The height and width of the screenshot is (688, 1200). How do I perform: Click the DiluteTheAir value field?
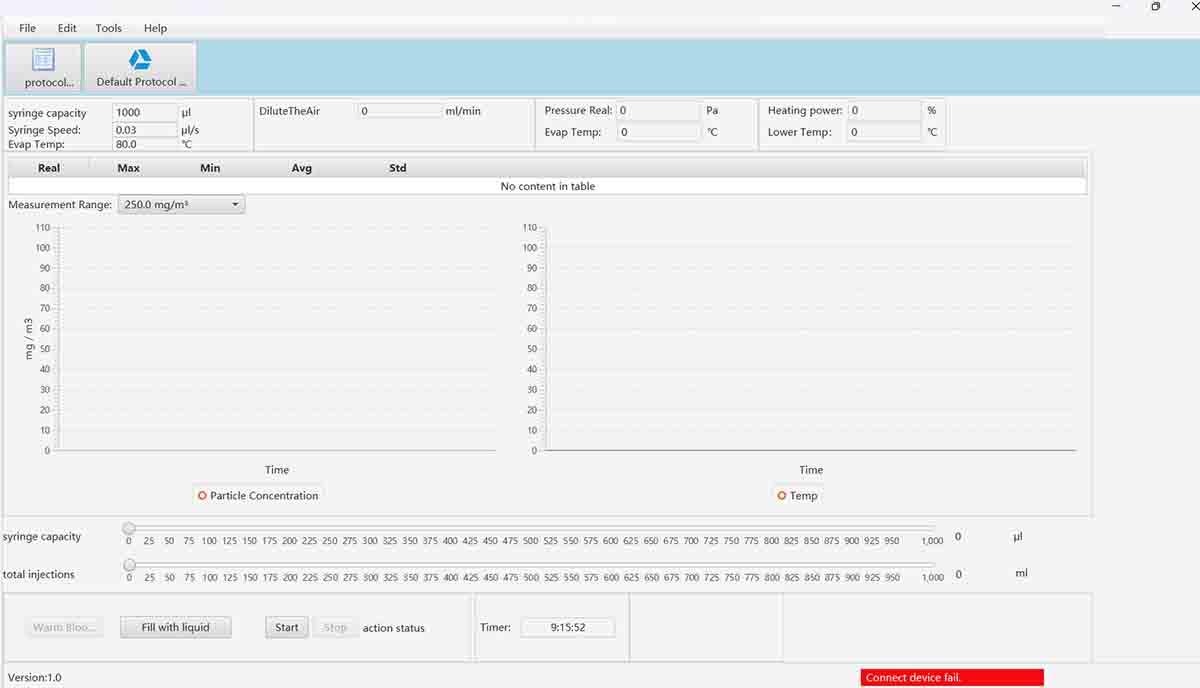click(399, 111)
